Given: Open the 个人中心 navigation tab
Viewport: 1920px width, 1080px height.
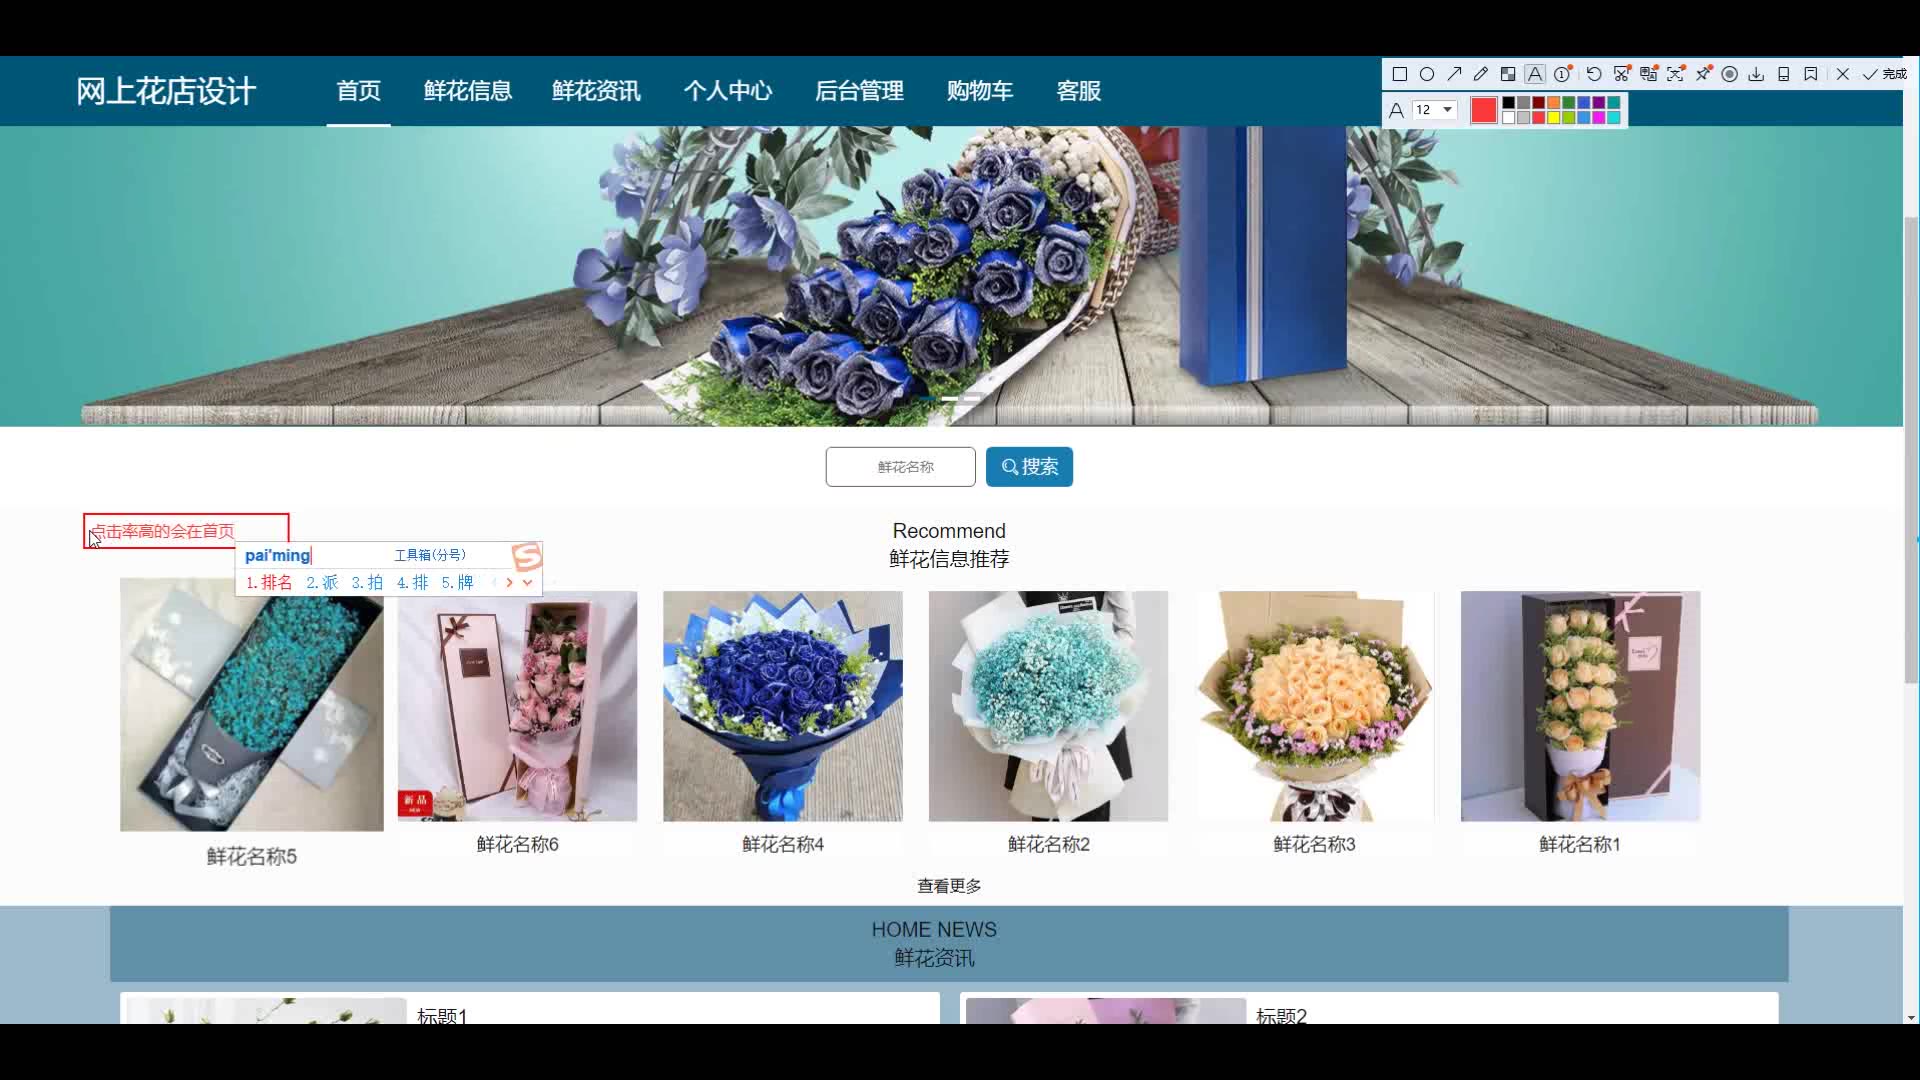Looking at the screenshot, I should click(x=728, y=91).
